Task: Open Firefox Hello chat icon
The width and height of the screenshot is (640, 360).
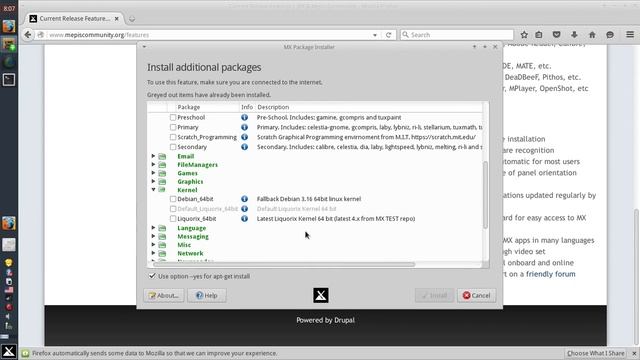Action: [x=610, y=35]
